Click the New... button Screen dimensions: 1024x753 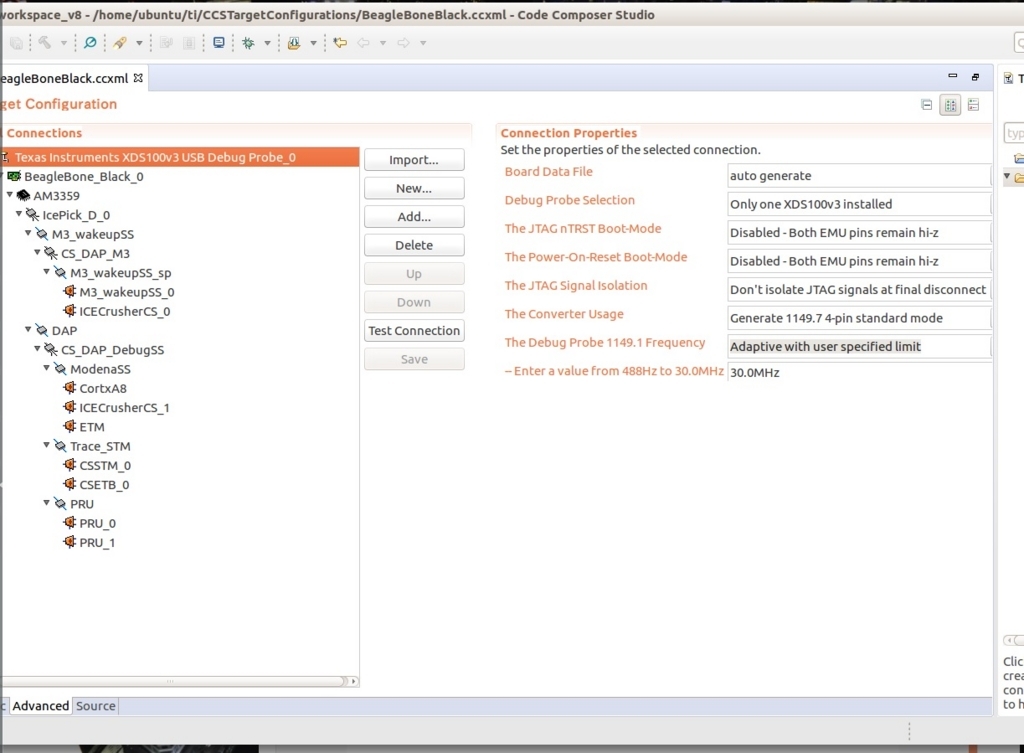click(414, 188)
